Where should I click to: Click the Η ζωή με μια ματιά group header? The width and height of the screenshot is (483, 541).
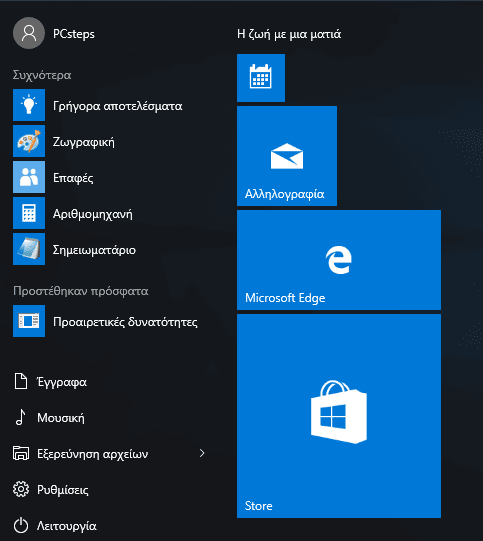[289, 34]
